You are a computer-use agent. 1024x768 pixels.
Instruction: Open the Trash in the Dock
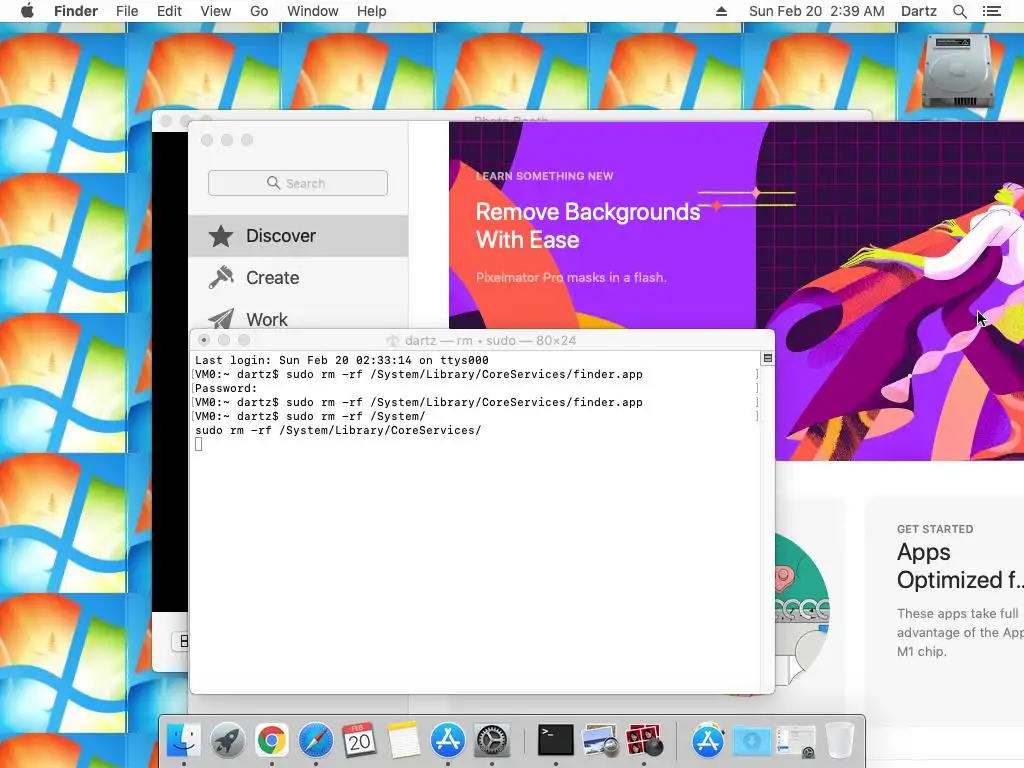click(840, 740)
